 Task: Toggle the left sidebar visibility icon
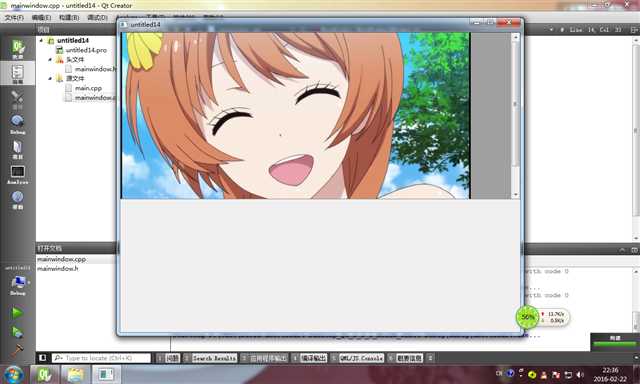42,358
